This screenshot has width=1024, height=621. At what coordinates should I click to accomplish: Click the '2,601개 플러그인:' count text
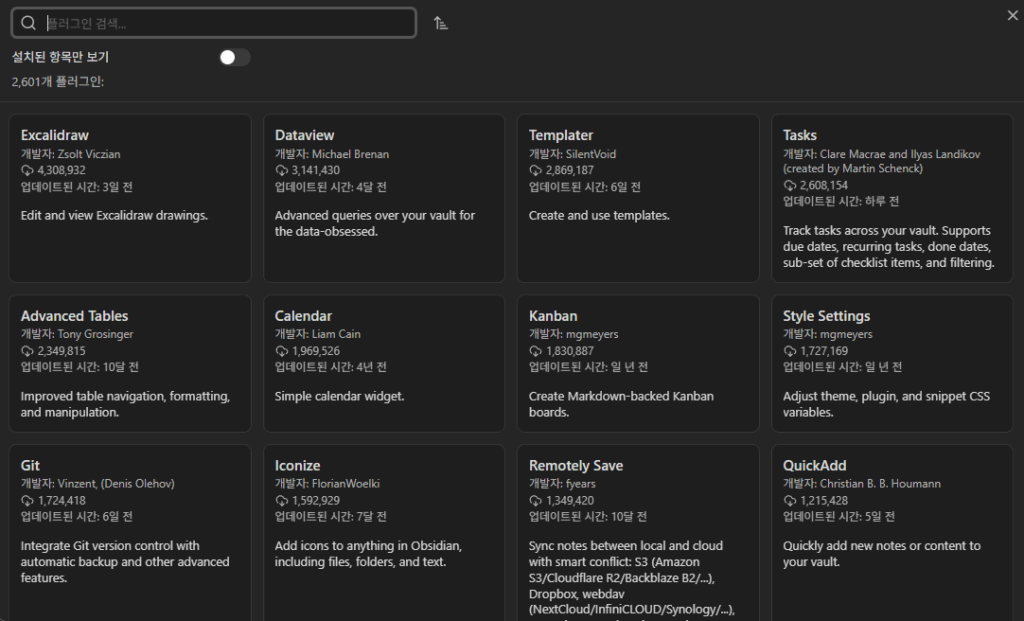[57, 82]
